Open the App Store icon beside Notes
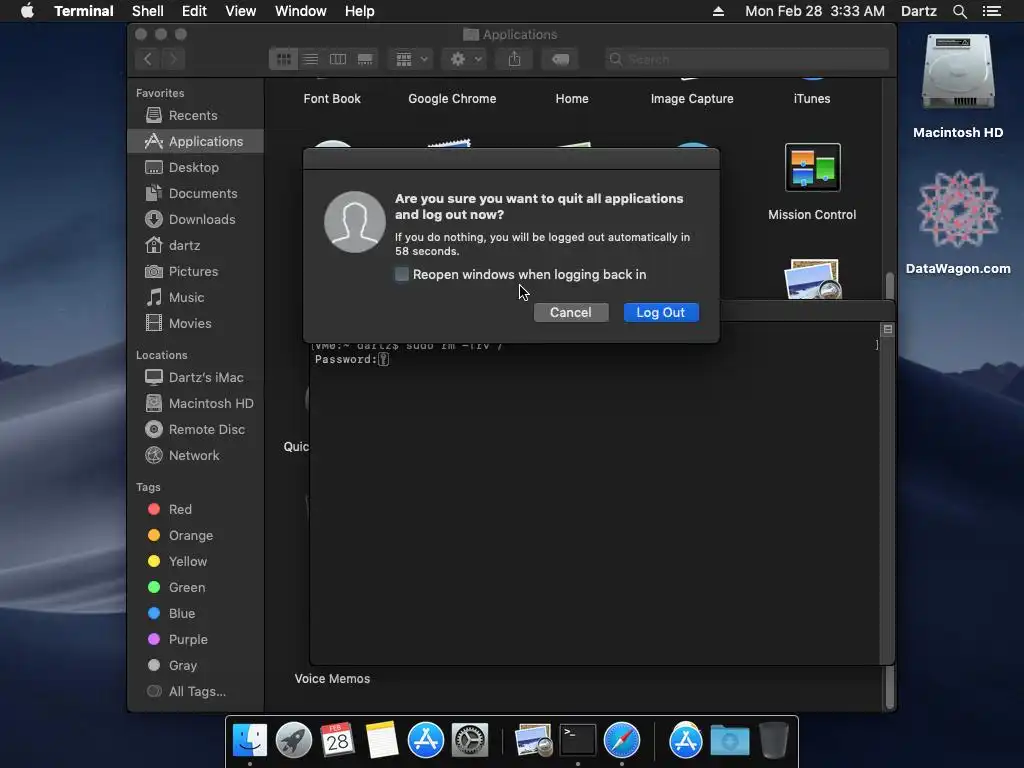 [x=426, y=741]
